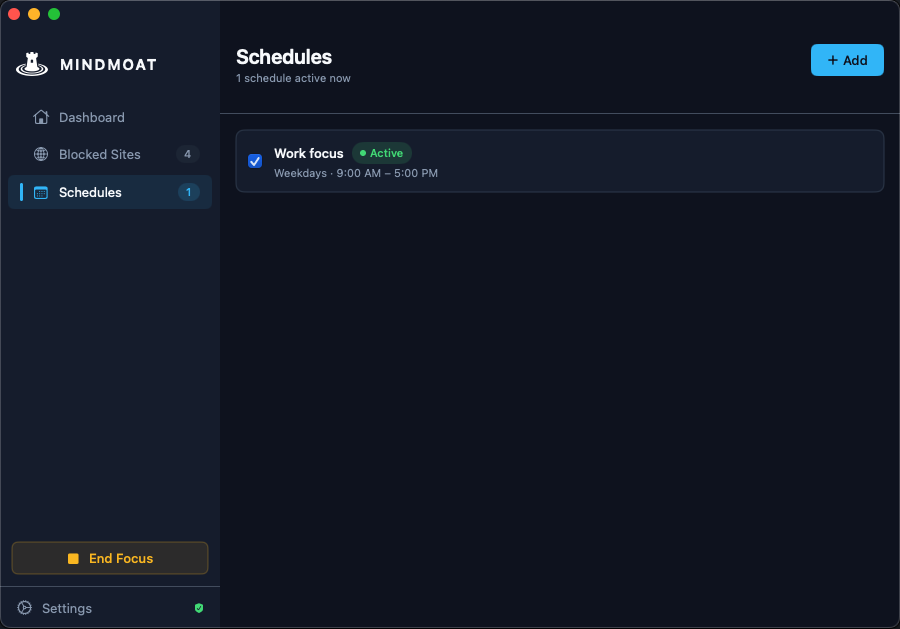
Task: Click the MindMoat castle logo
Action: [x=31, y=63]
